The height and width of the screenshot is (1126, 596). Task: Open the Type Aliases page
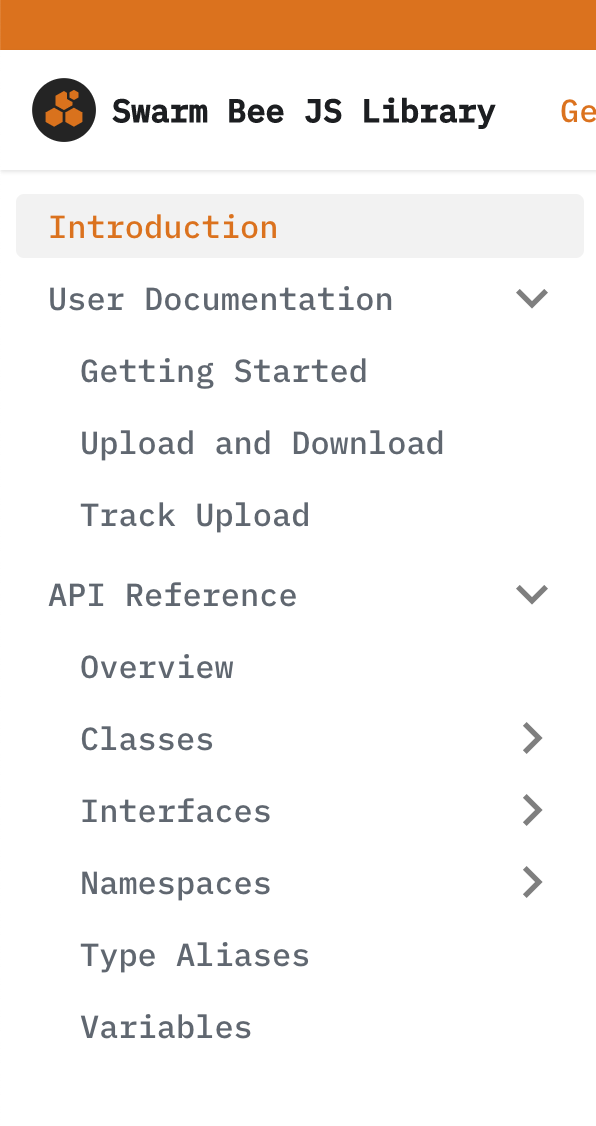[195, 954]
